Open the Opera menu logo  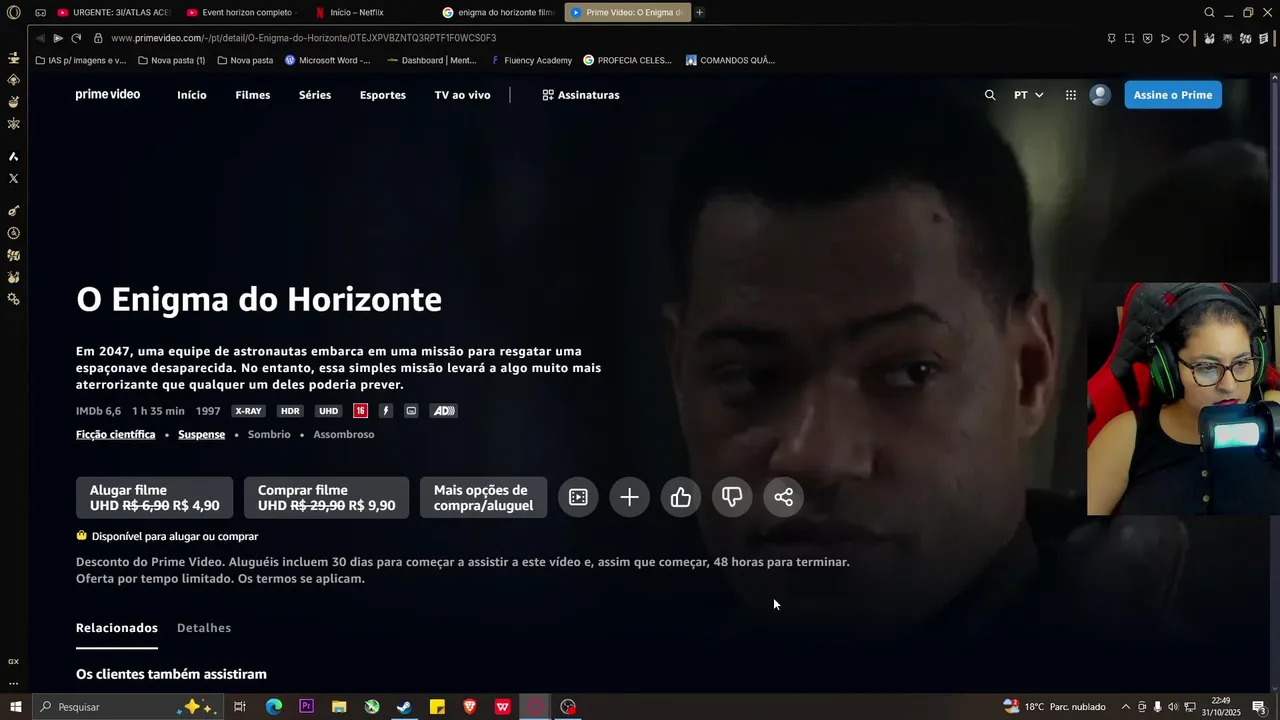[13, 12]
